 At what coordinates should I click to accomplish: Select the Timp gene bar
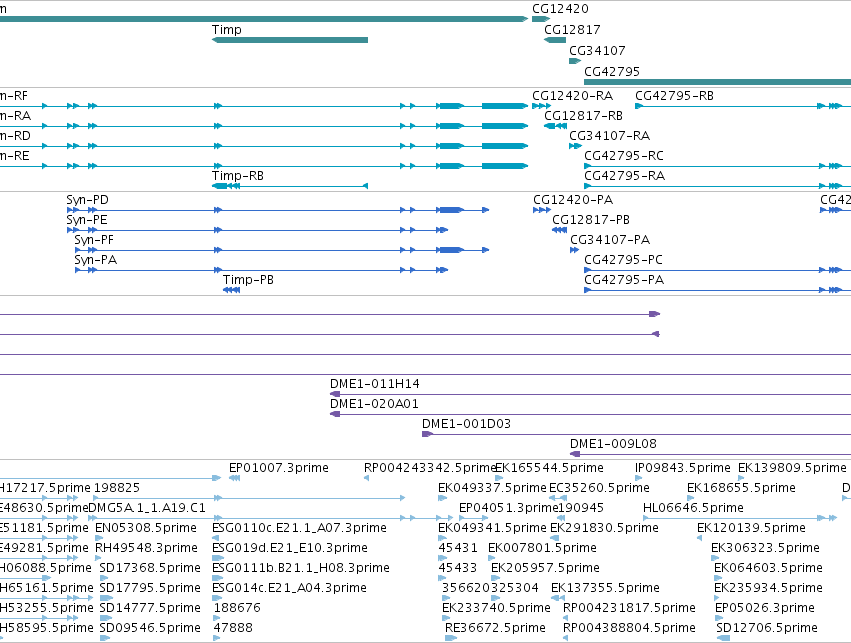(290, 40)
